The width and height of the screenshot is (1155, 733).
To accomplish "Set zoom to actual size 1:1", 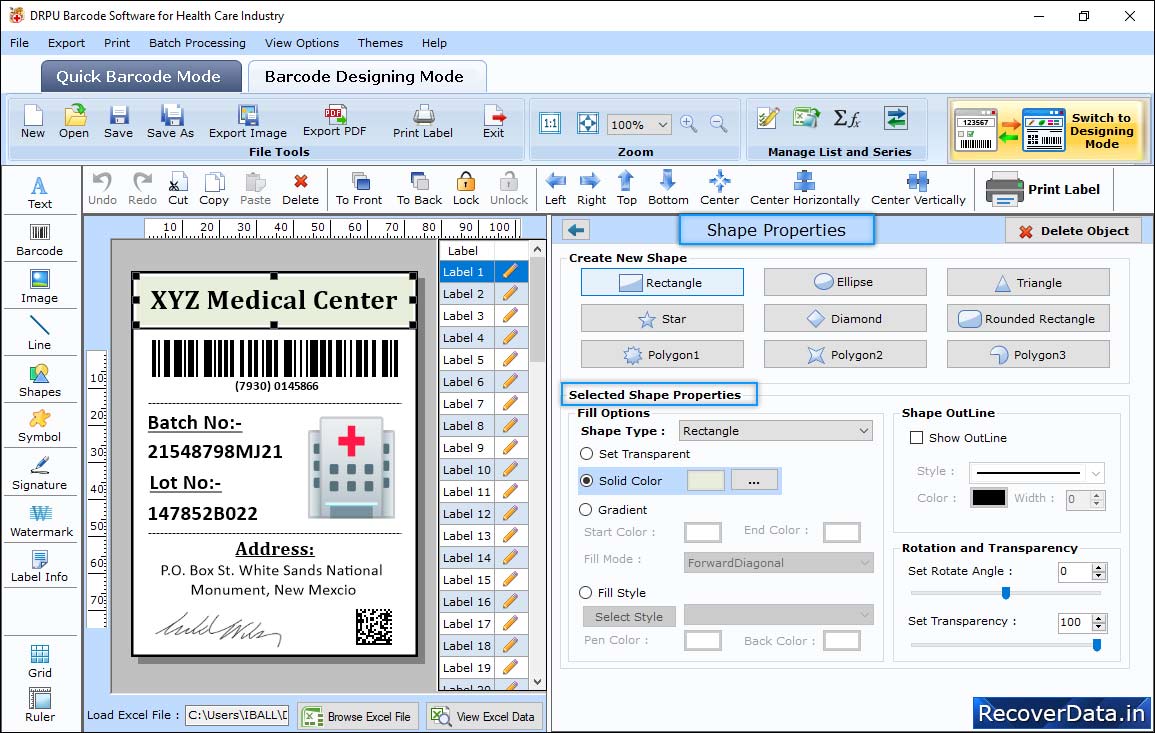I will [x=550, y=124].
